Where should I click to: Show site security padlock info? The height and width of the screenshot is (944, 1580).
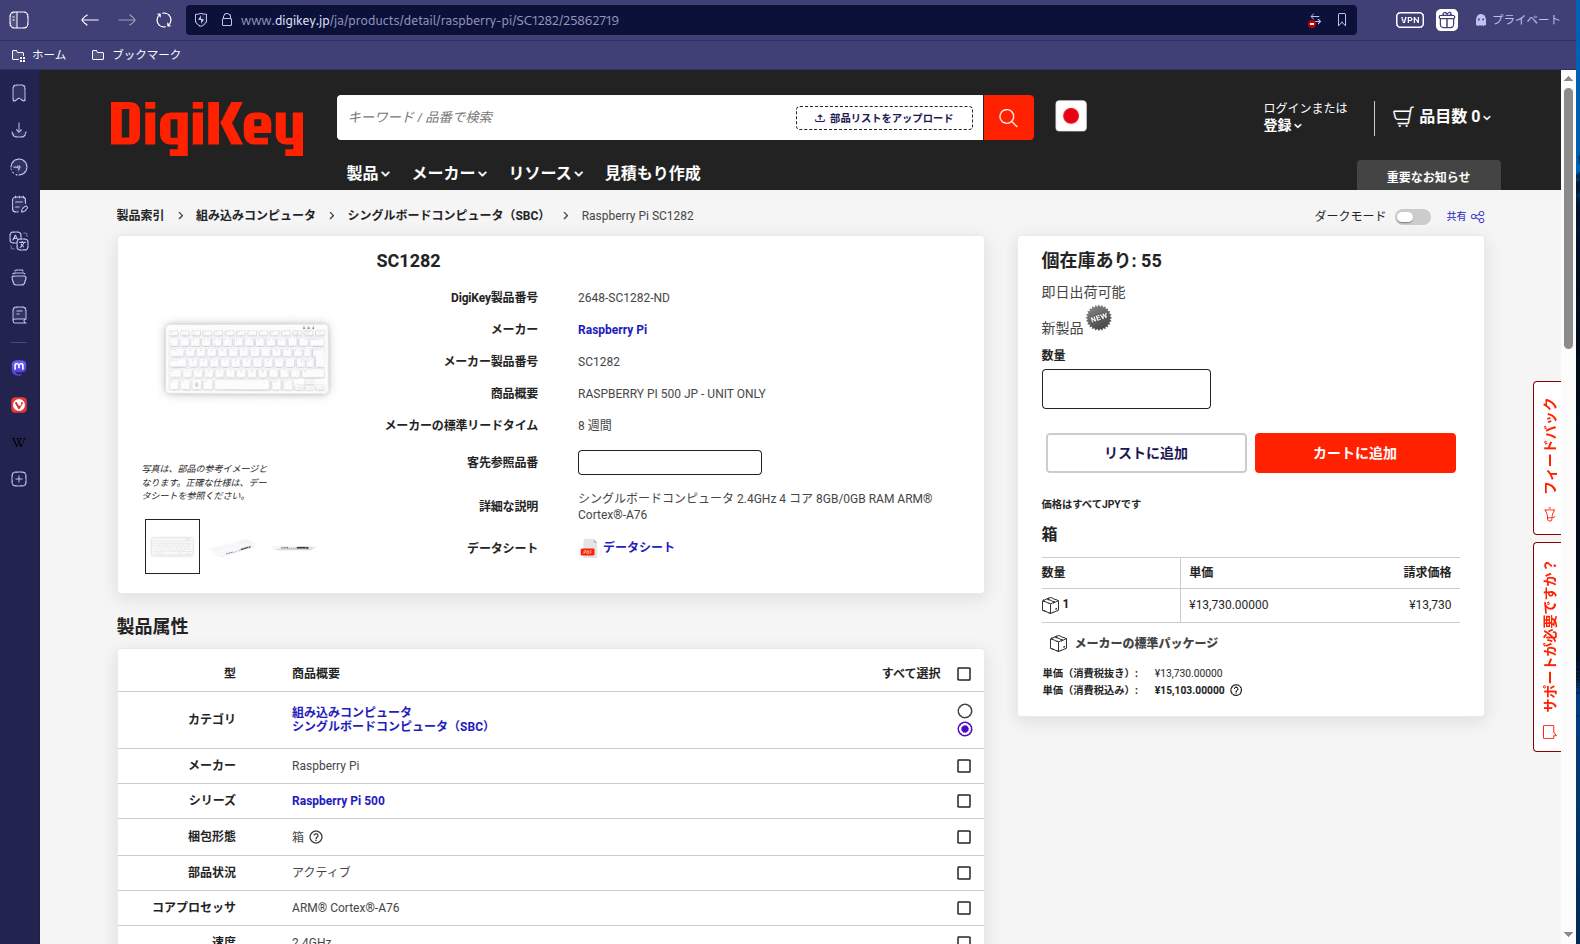point(226,20)
